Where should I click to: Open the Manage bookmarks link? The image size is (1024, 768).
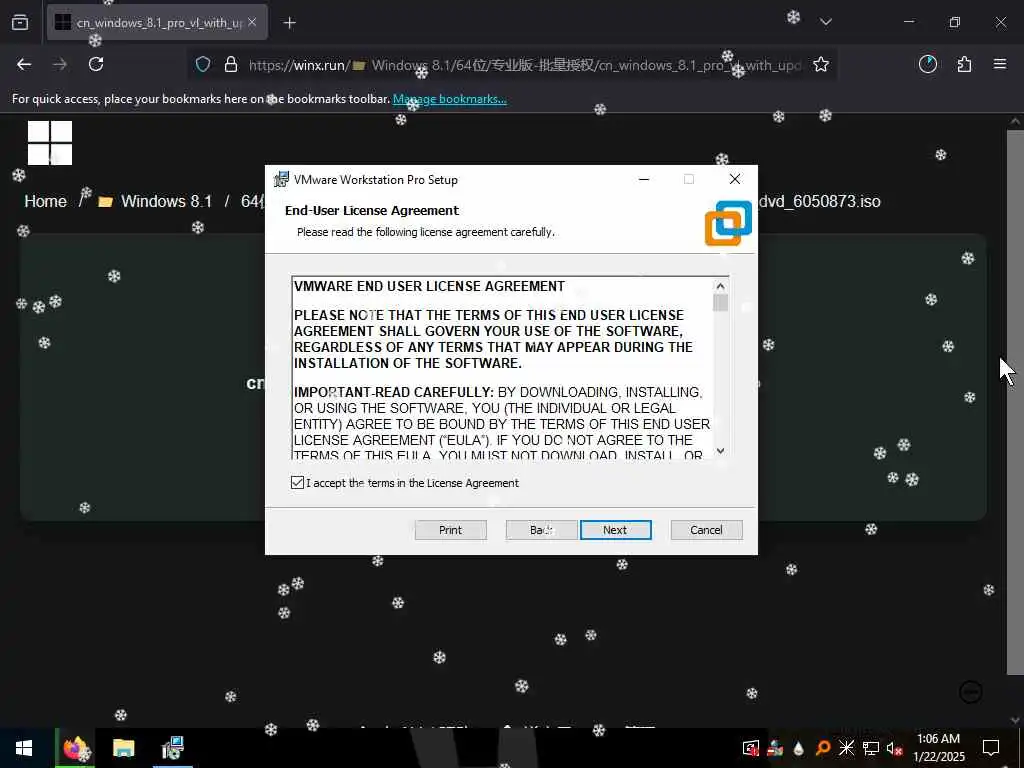point(449,99)
